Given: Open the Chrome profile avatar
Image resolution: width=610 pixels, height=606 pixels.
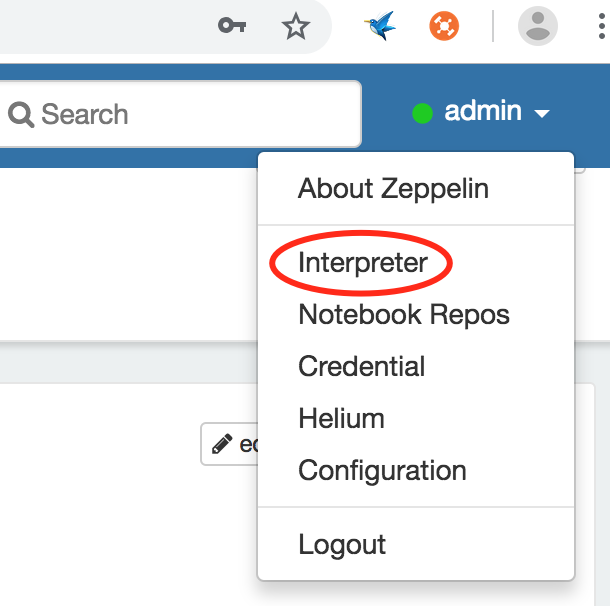Looking at the screenshot, I should click(538, 26).
